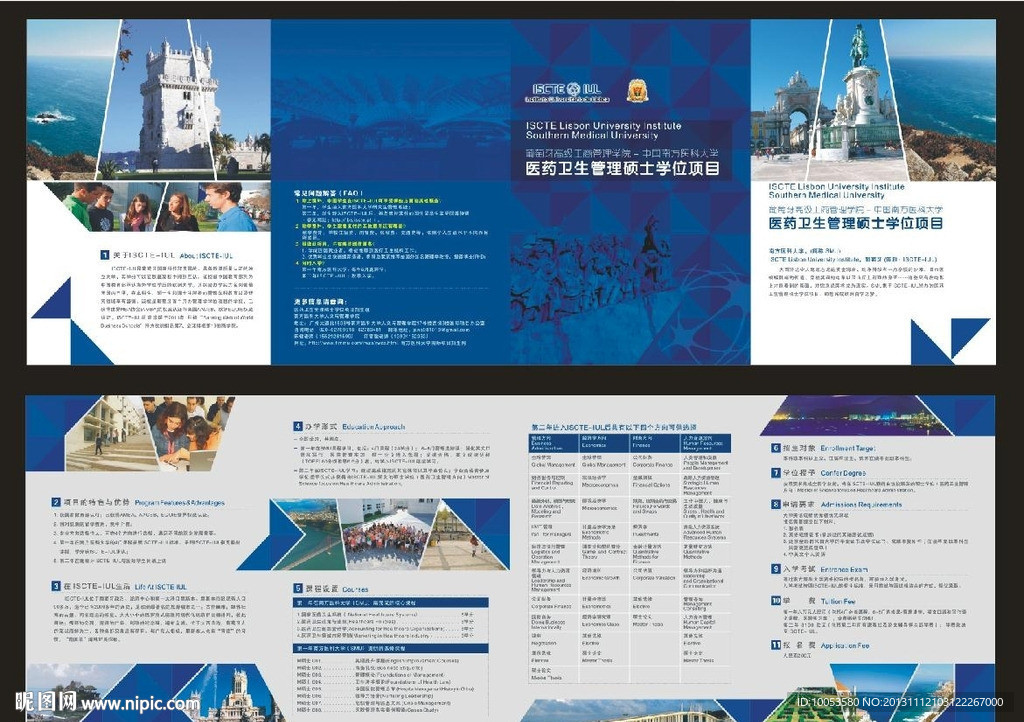
Task: Click the number 8 badge beside Admissions Requirements
Action: 776,504
